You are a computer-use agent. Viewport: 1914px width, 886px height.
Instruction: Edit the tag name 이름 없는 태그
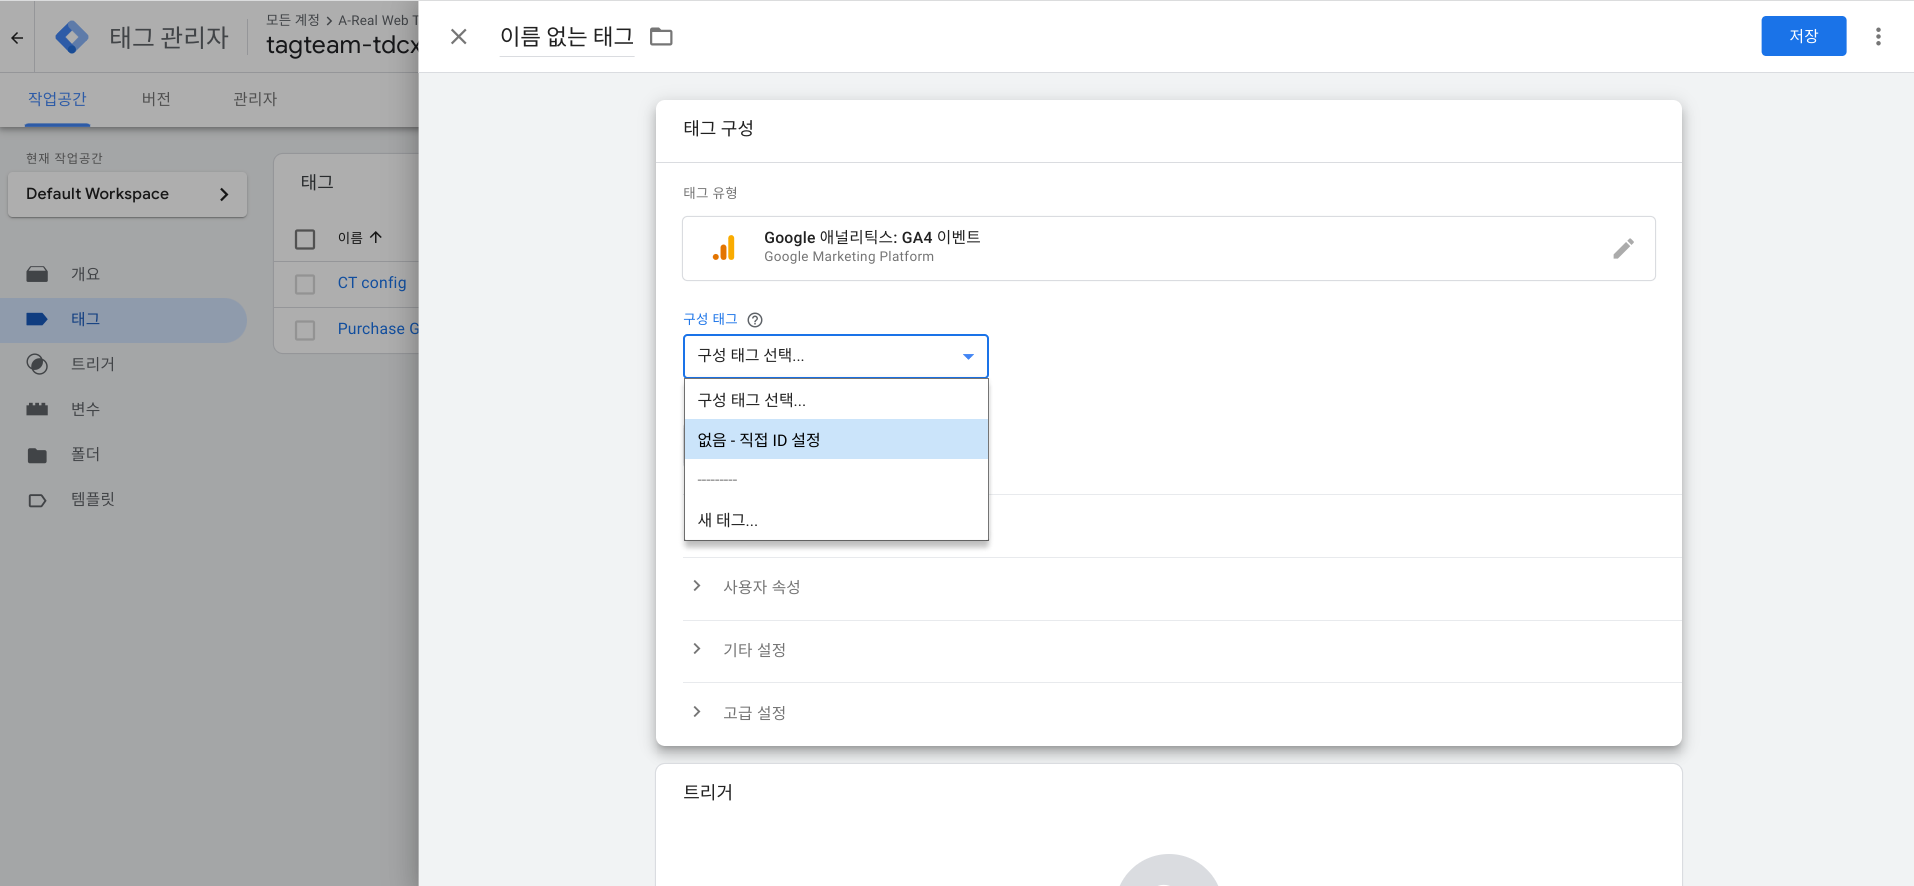coord(567,37)
